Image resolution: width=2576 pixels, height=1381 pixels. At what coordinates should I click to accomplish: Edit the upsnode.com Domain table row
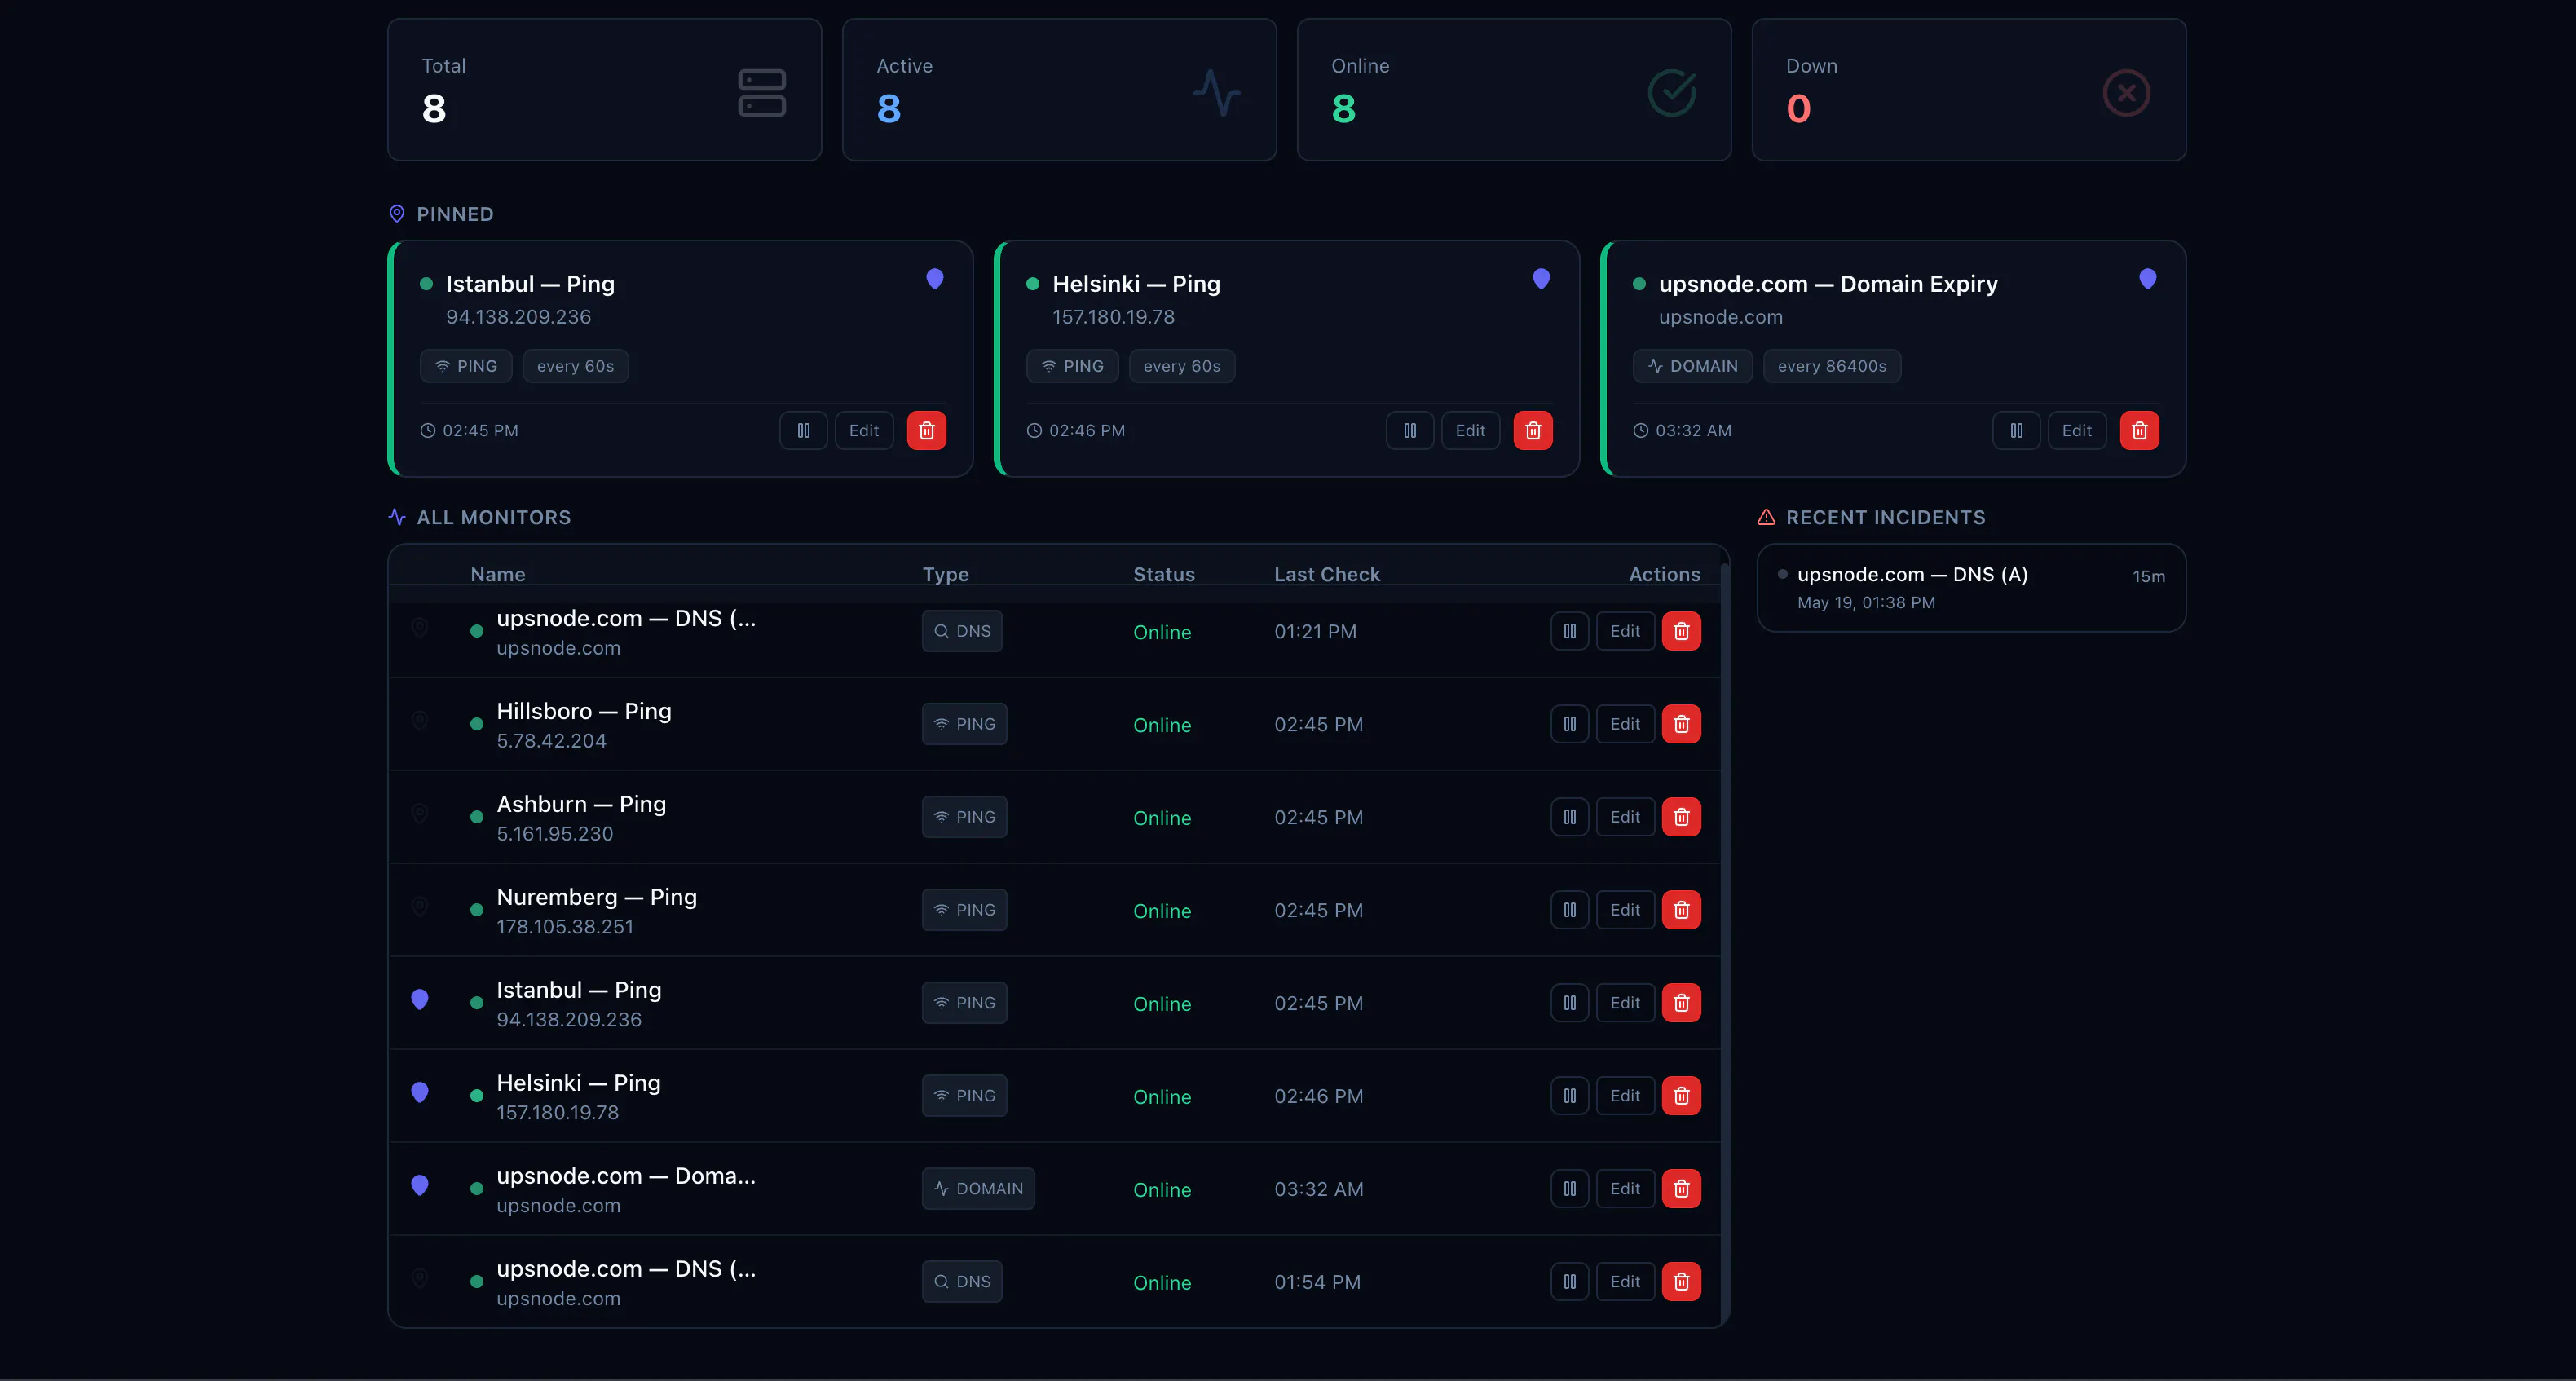pyautogui.click(x=1625, y=1189)
